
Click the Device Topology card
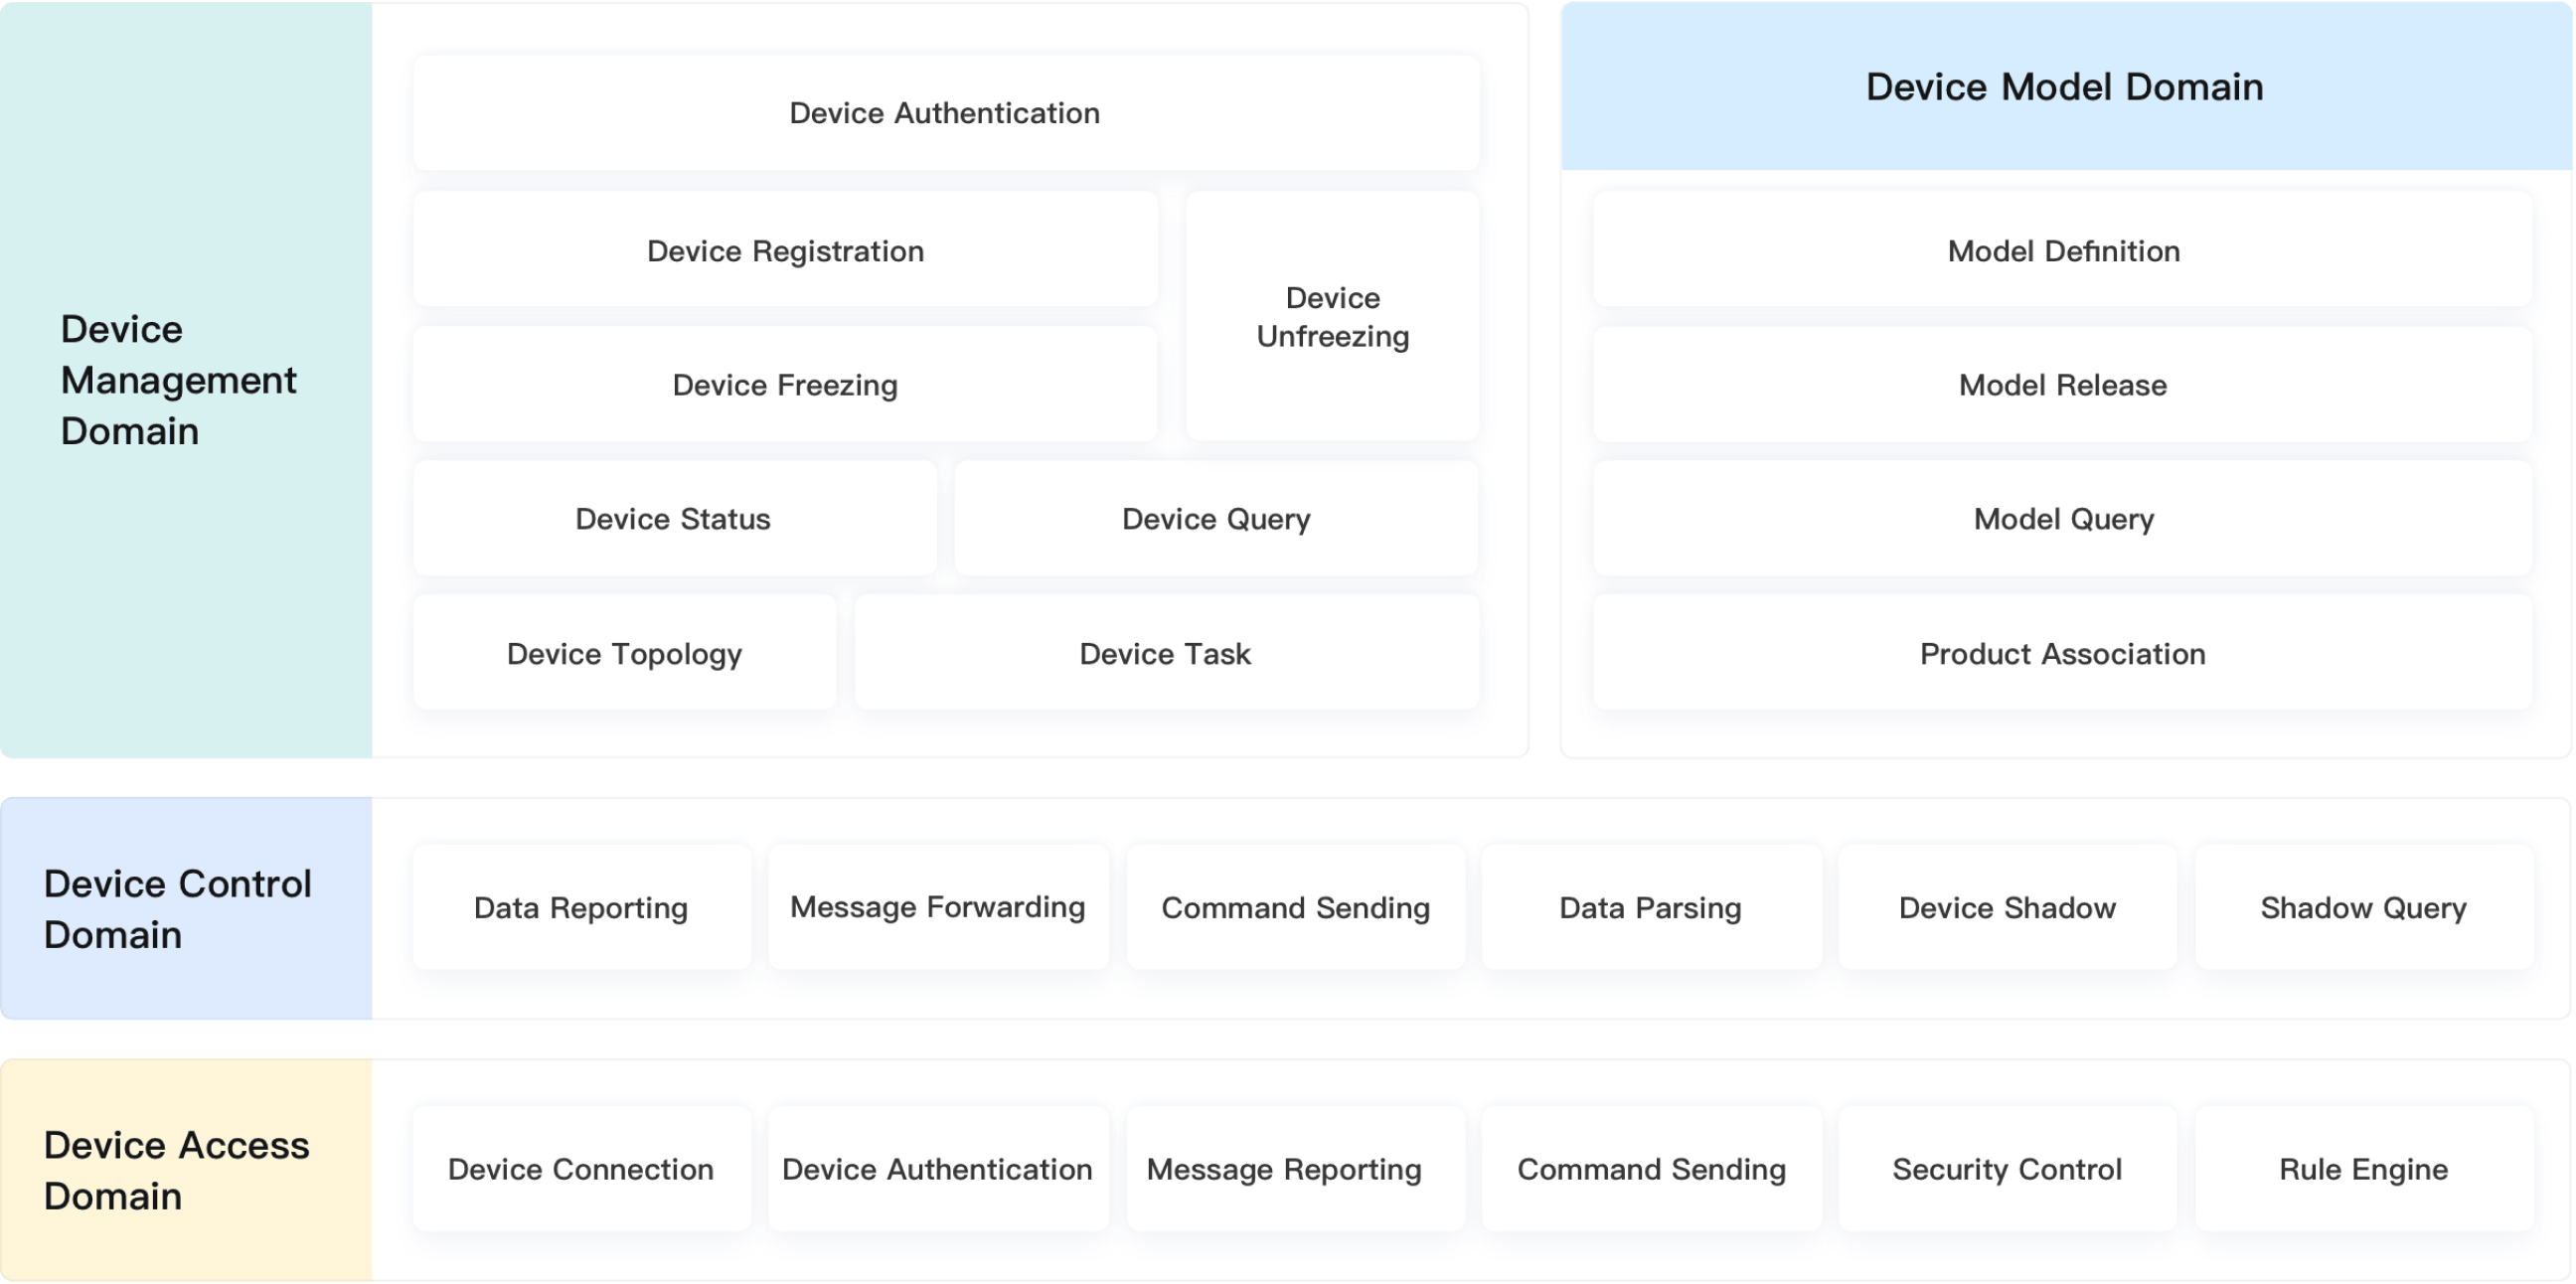(624, 653)
